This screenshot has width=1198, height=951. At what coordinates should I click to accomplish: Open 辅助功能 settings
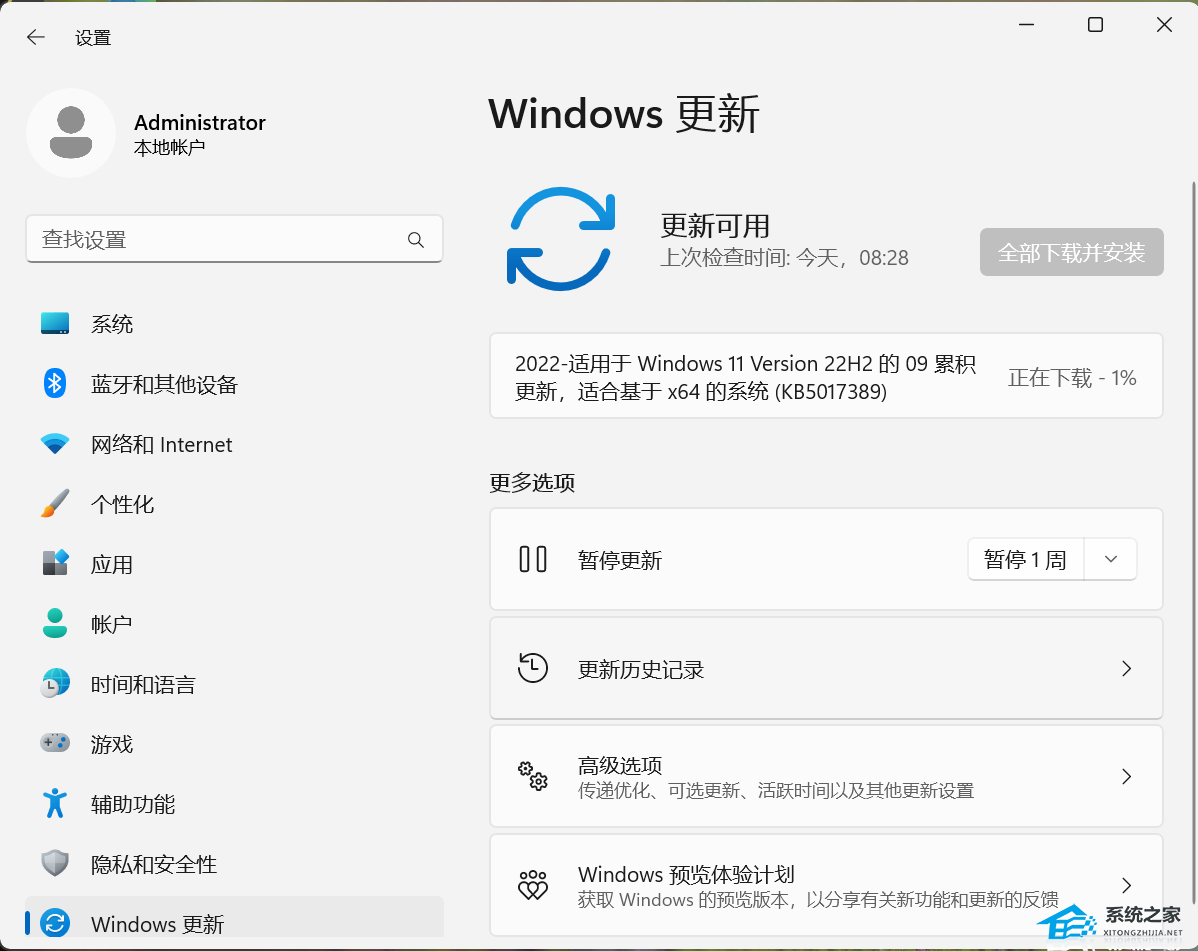235,804
